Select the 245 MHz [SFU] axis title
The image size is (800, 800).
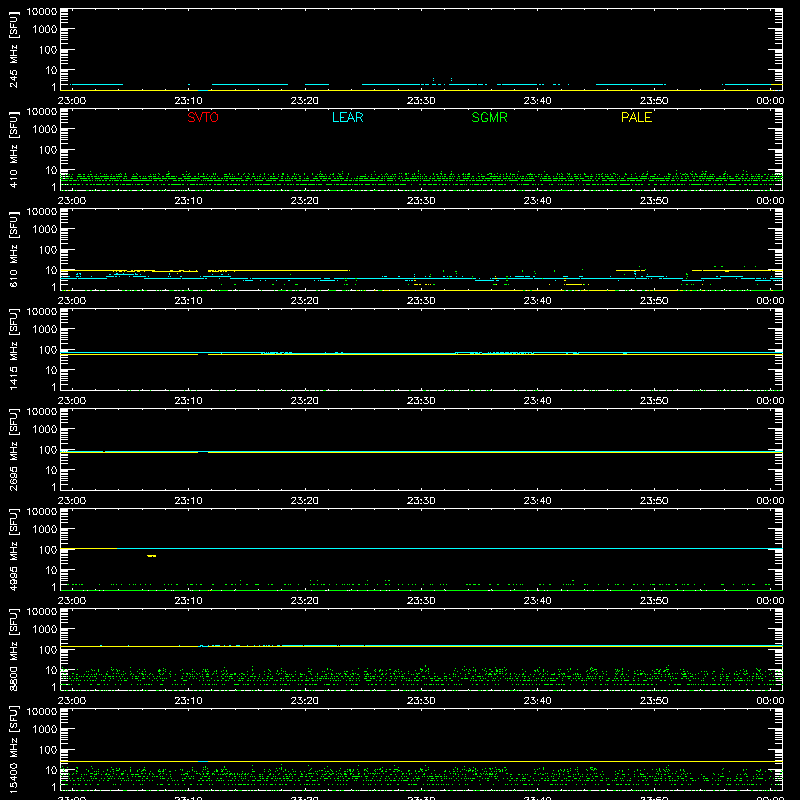click(x=13, y=50)
